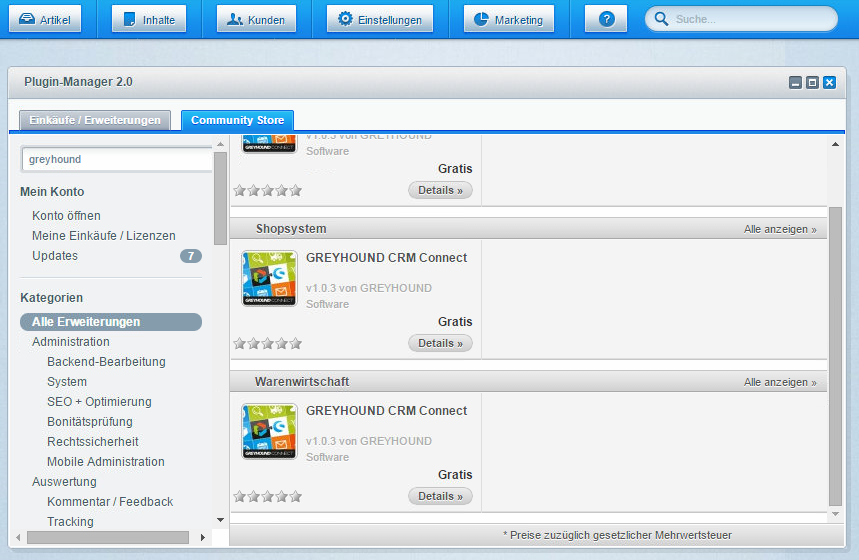Click GREYHOUND CRM Connect title in Warenwirtschaft
859x560 pixels.
pos(386,411)
